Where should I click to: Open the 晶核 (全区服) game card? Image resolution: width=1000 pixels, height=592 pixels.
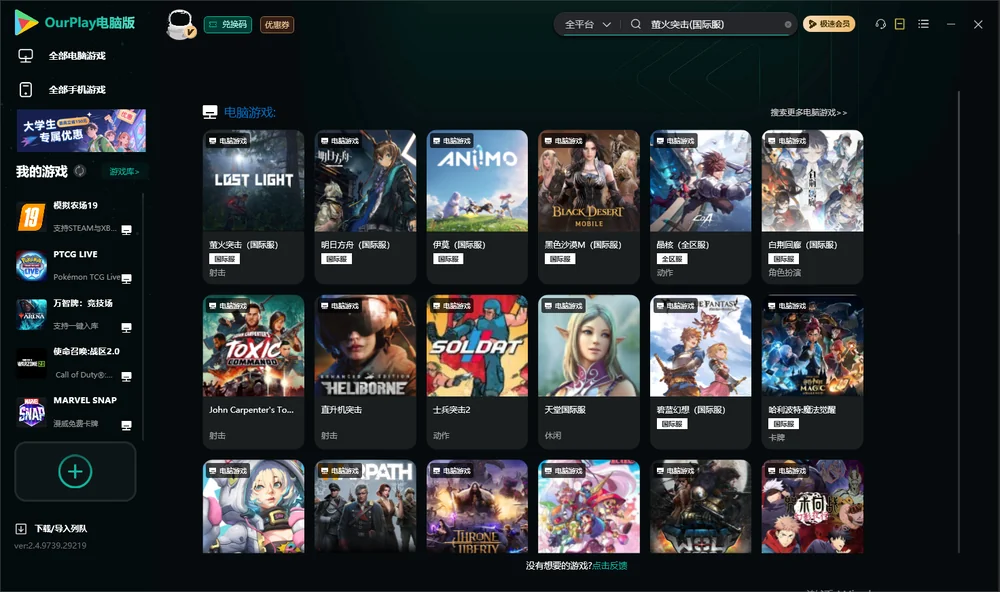(701, 207)
